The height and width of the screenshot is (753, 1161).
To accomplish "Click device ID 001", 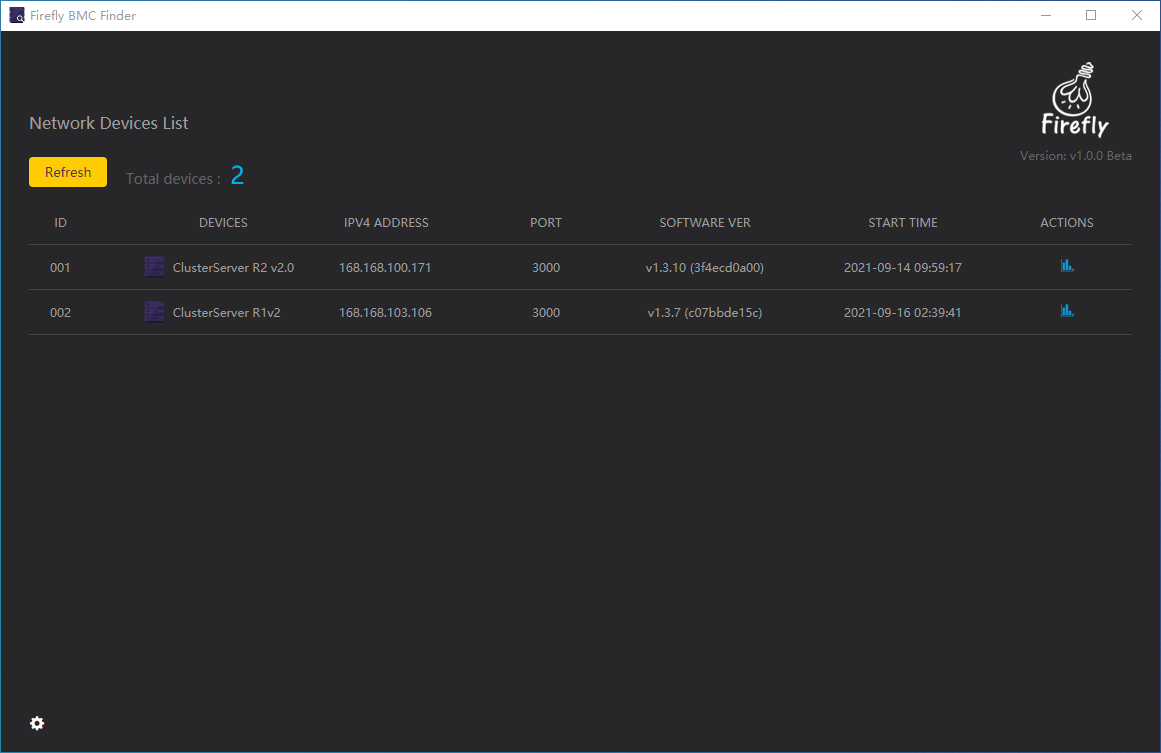I will click(60, 267).
